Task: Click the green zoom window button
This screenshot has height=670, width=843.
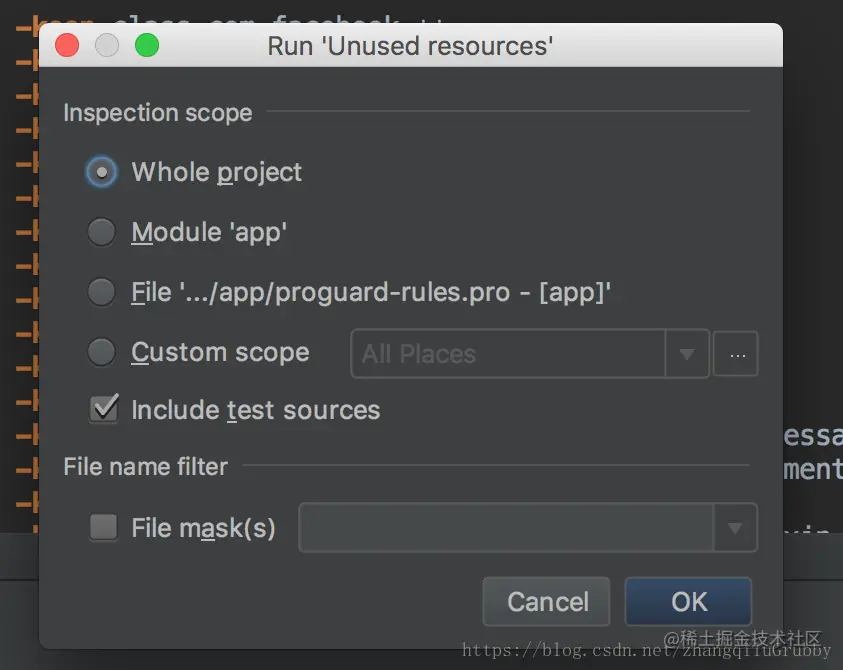Action: coord(147,45)
